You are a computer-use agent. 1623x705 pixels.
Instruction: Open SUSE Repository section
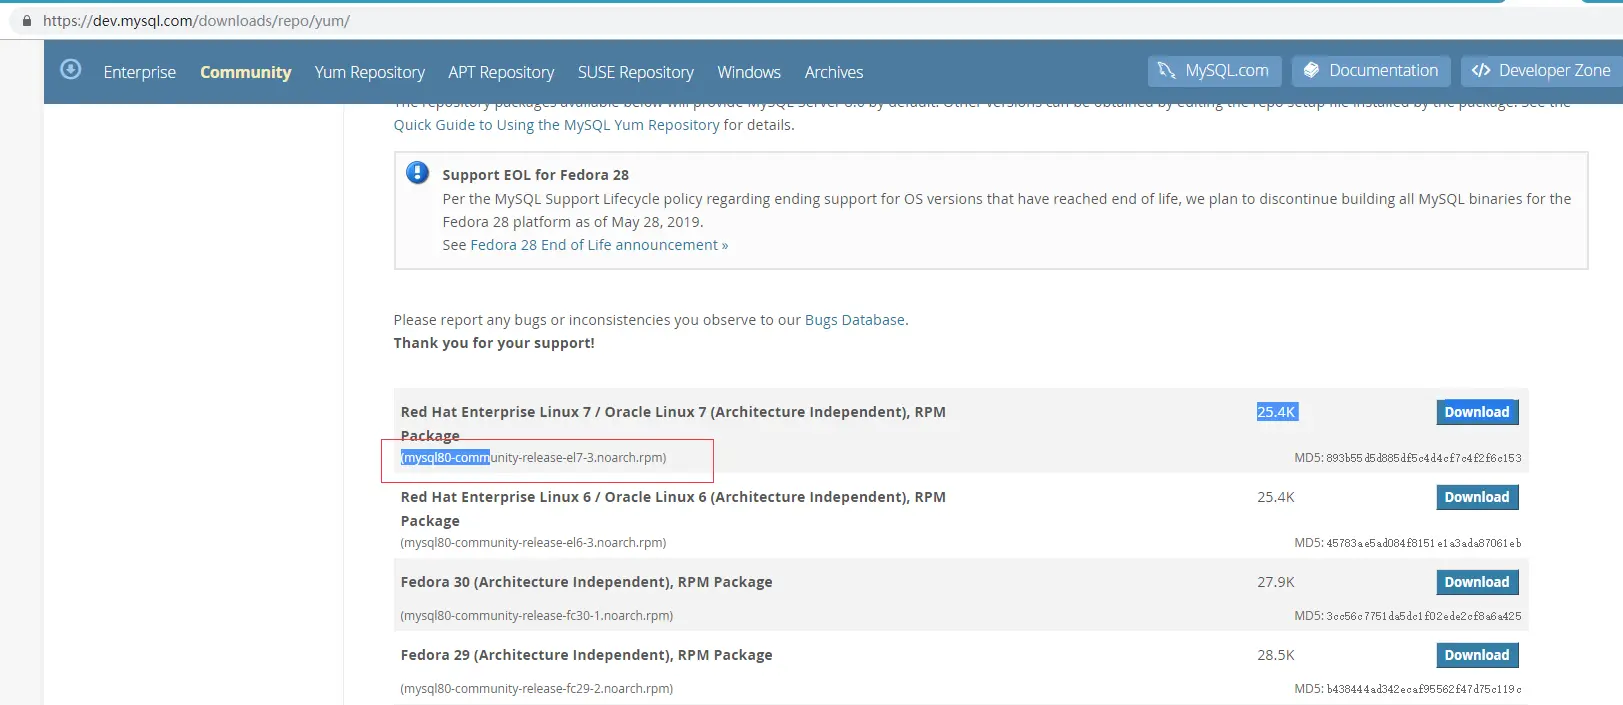coord(635,72)
